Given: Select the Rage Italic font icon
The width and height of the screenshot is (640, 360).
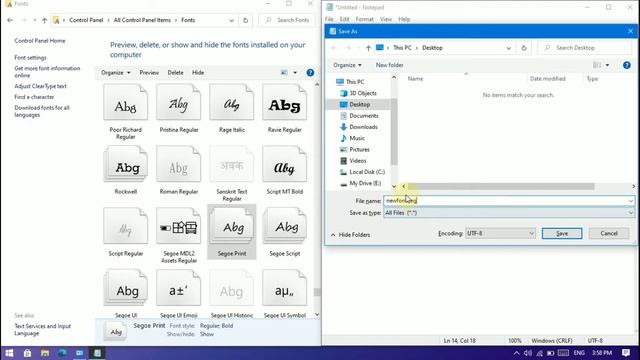Looking at the screenshot, I should click(x=231, y=102).
